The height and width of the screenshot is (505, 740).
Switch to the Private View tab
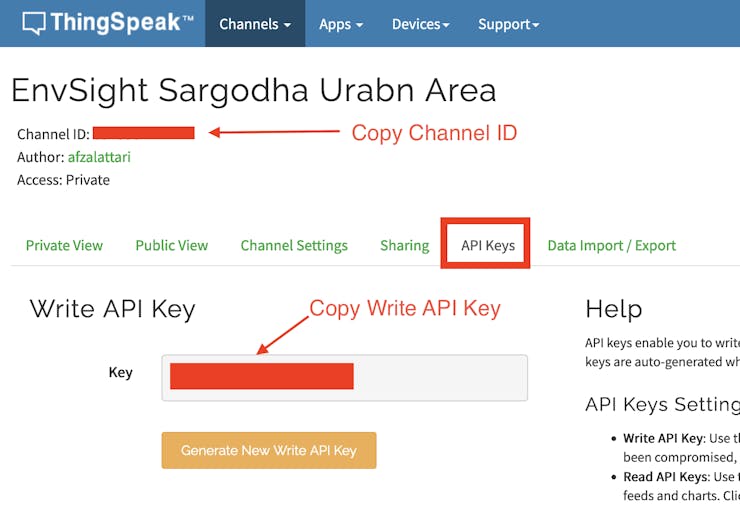64,245
